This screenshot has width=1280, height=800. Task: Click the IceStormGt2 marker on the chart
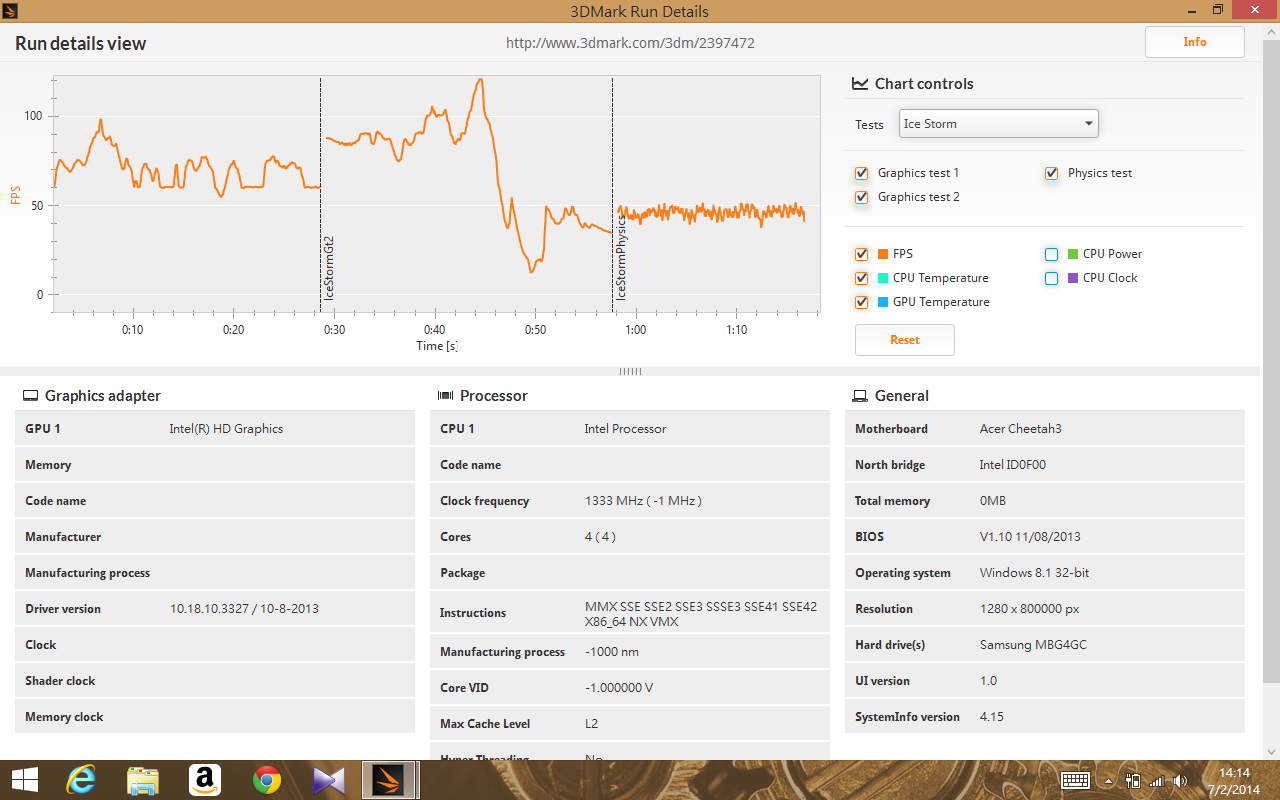[329, 268]
